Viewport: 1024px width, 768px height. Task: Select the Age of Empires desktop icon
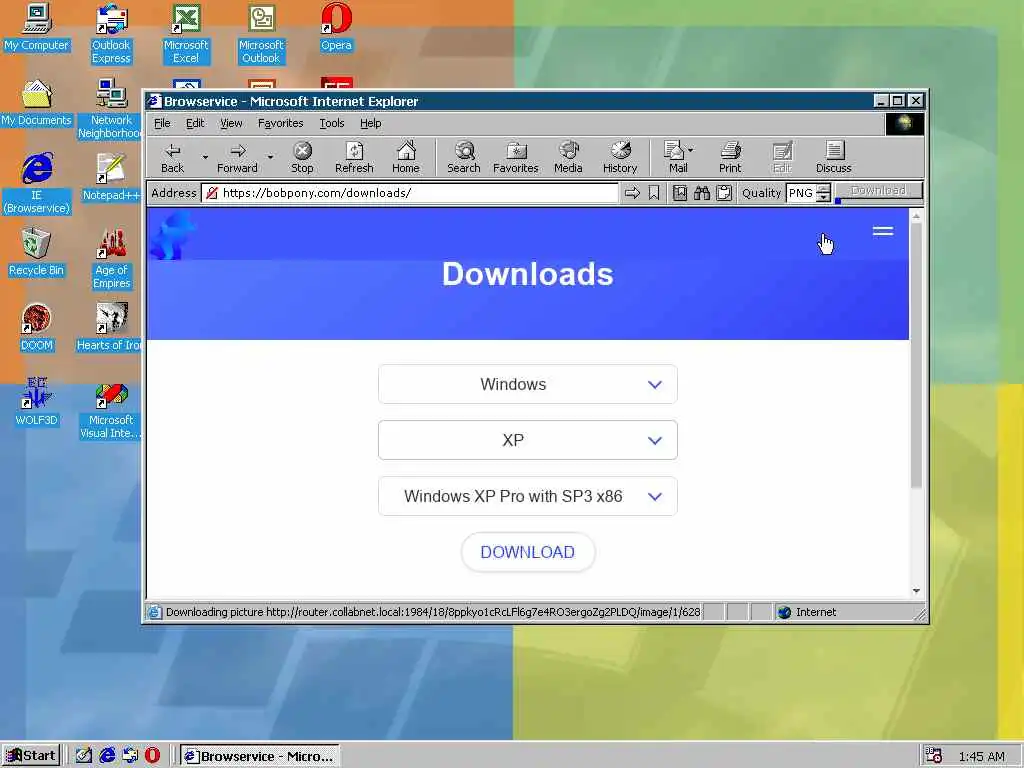pos(112,259)
